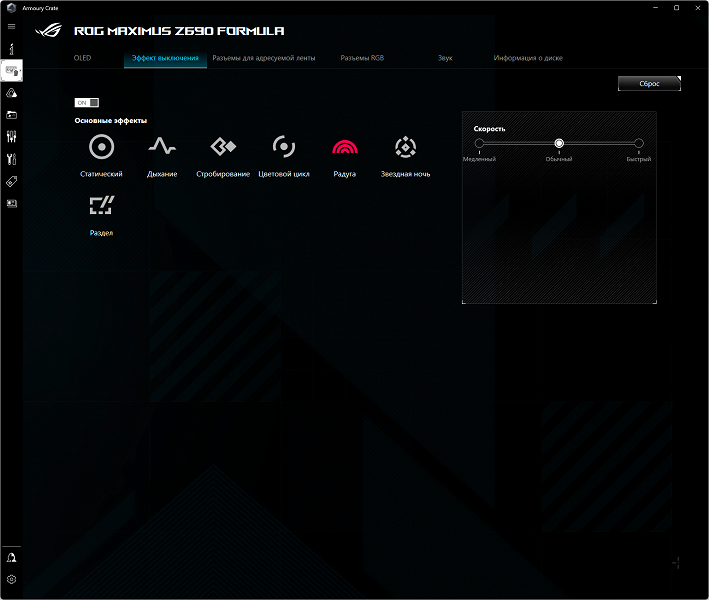
Task: Click the Стробирование effect label
Action: coord(223,174)
